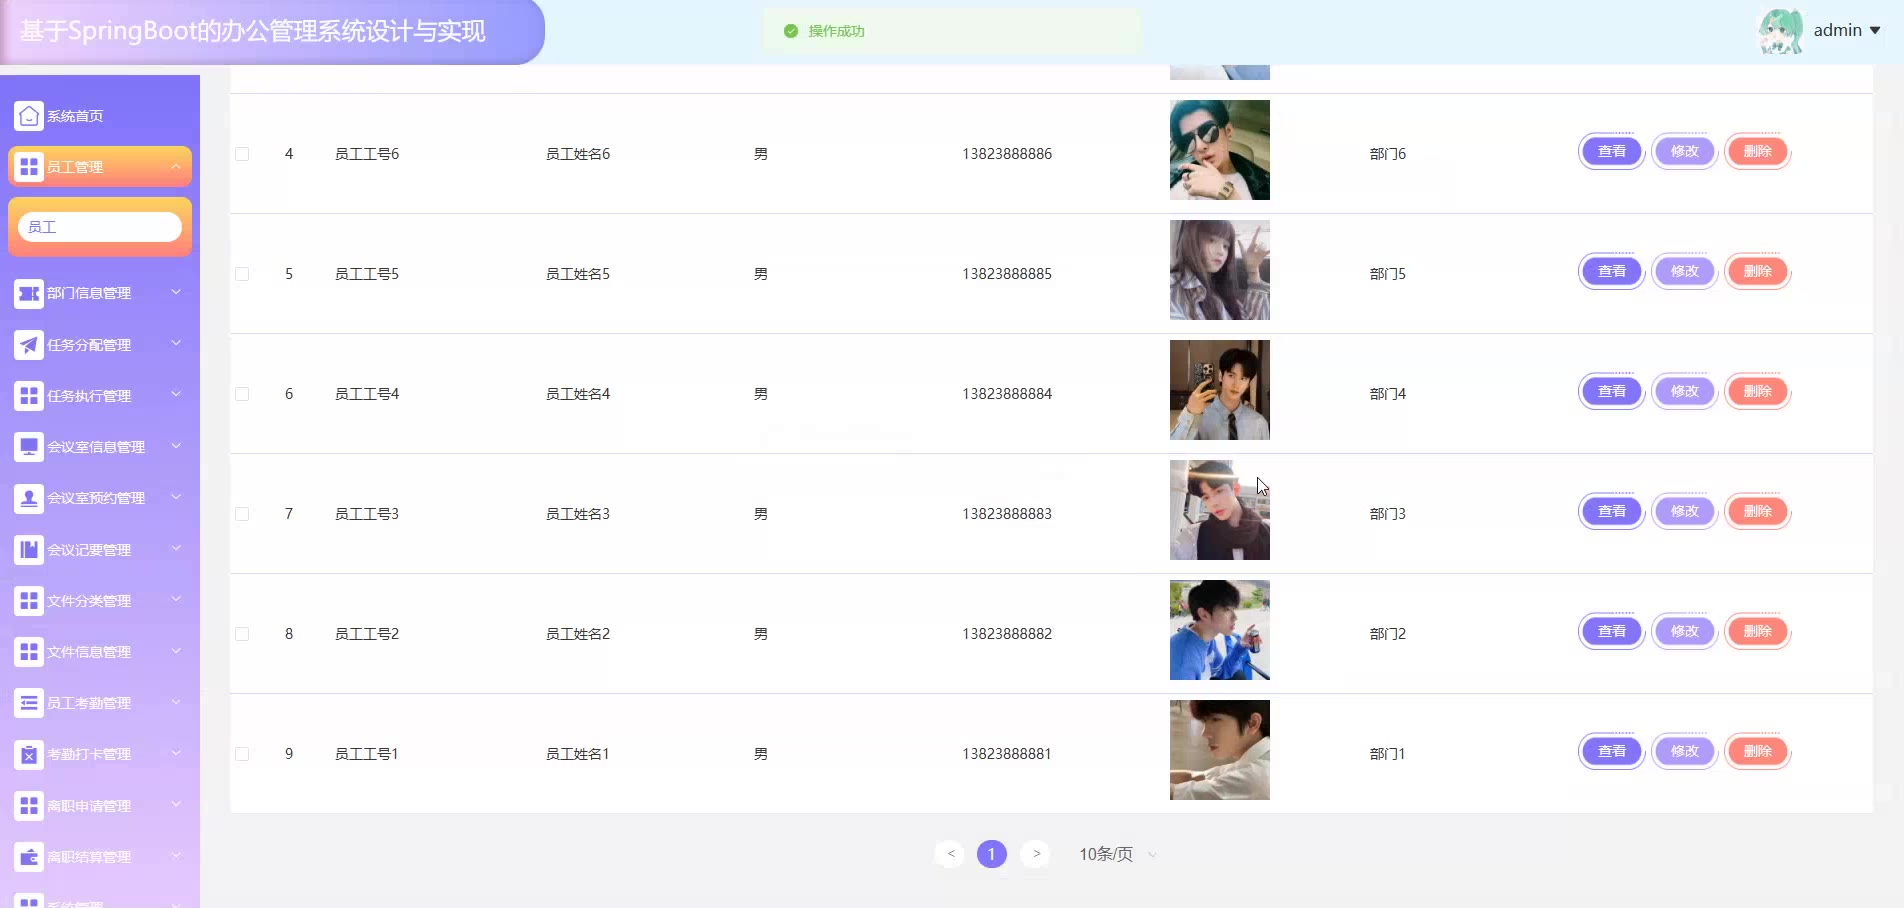Viewport: 1904px width, 908px height.
Task: Edit the record for 员工姓名6
Action: click(1684, 152)
